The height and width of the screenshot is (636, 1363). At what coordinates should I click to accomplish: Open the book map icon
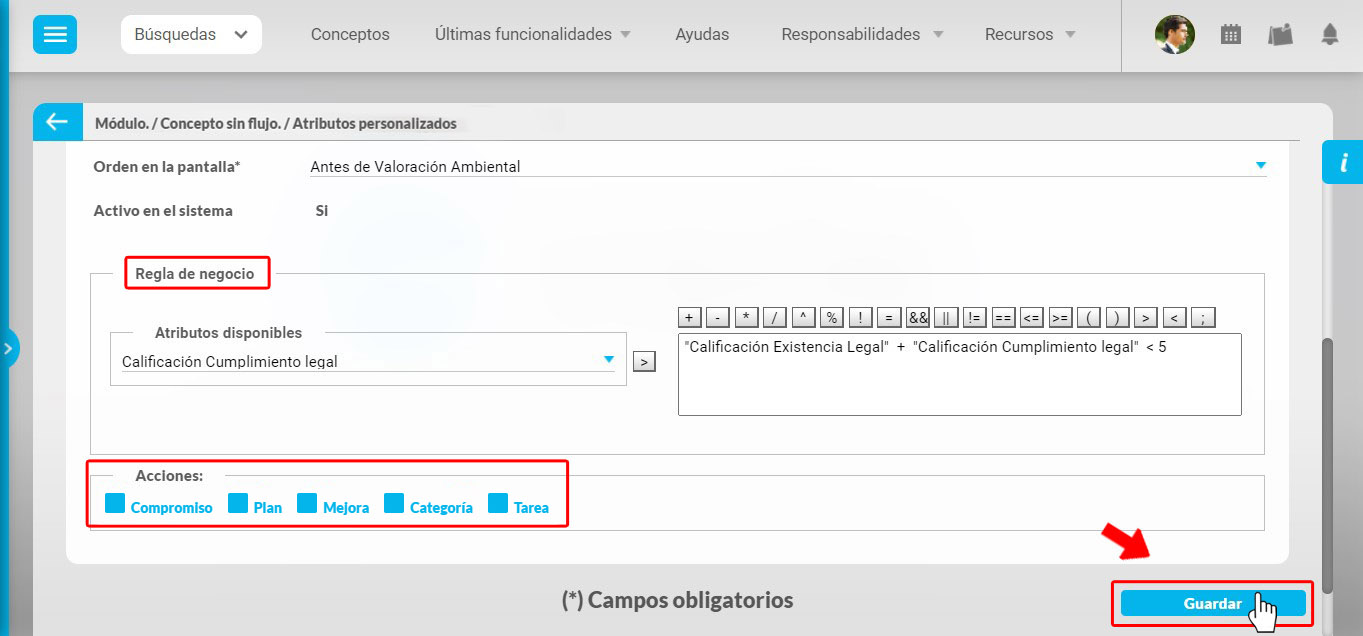click(1280, 34)
